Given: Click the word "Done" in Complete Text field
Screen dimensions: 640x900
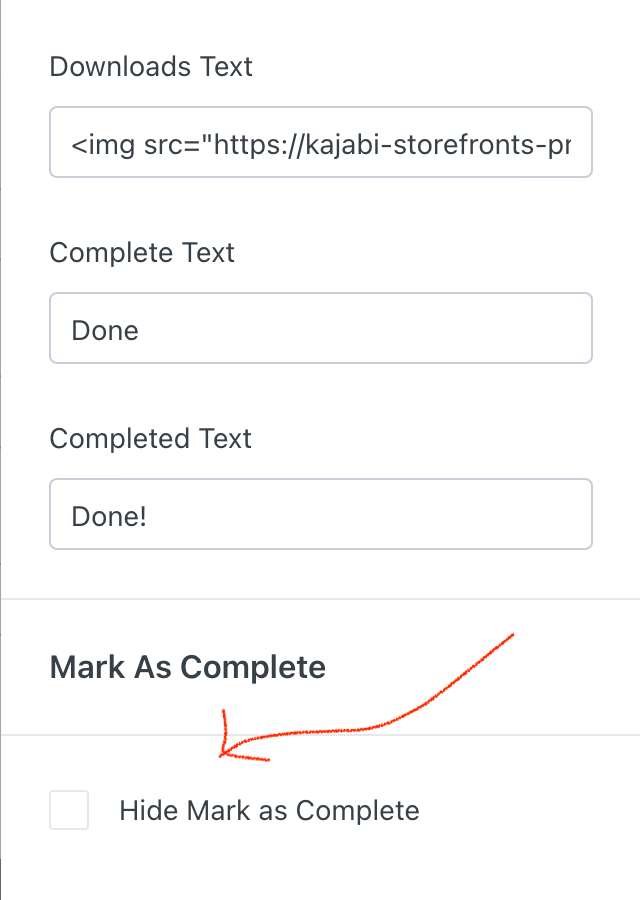Looking at the screenshot, I should tap(105, 331).
